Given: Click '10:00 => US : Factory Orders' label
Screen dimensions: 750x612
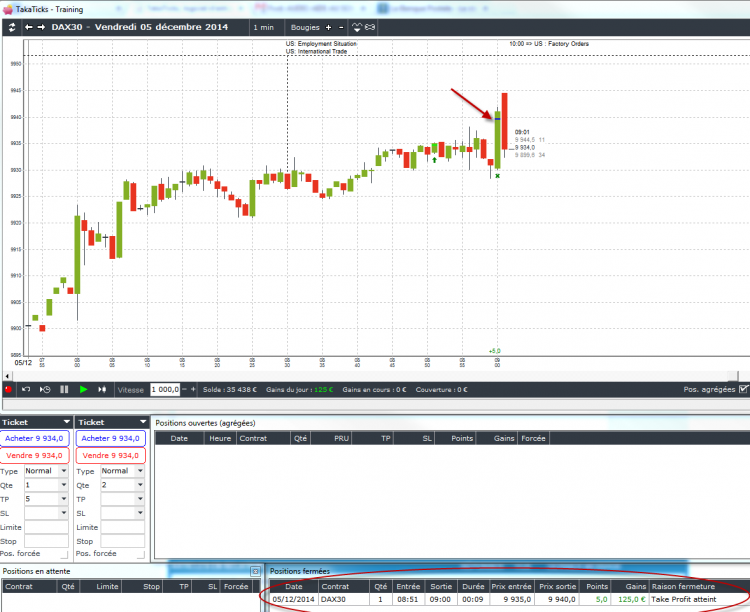Looking at the screenshot, I should coord(549,44).
